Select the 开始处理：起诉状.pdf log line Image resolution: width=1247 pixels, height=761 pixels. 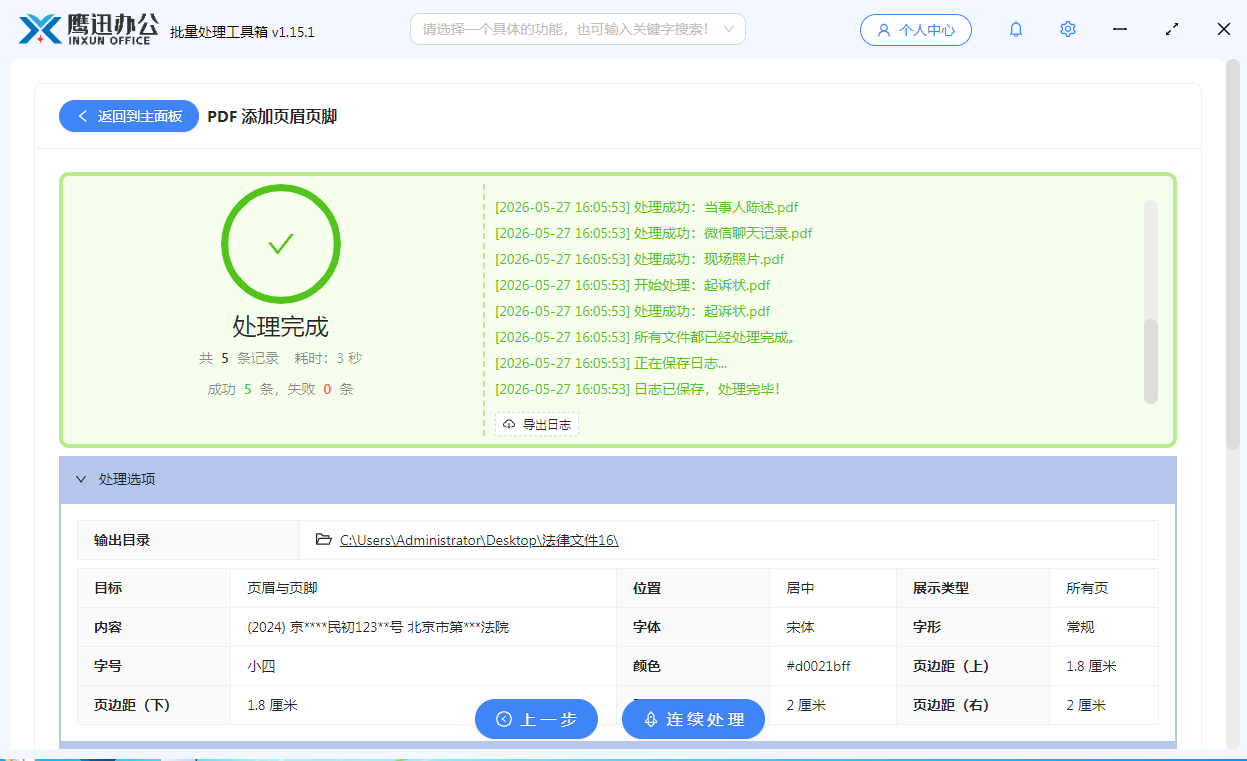[x=632, y=285]
